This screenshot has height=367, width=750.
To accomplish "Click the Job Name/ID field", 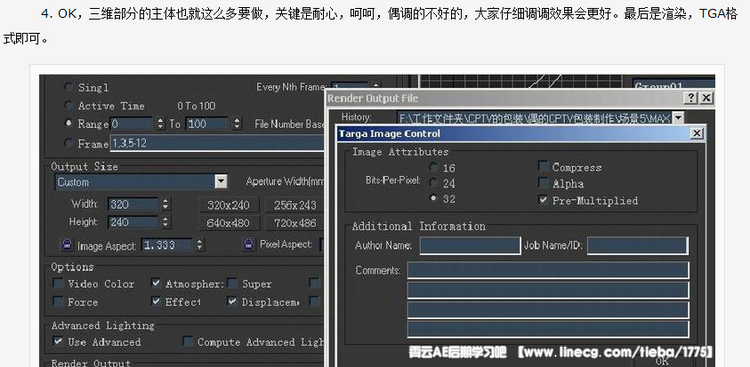I will coord(638,245).
